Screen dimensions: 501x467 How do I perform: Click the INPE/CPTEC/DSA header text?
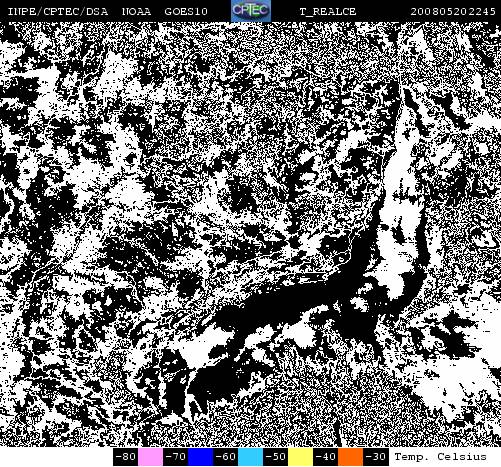(58, 12)
